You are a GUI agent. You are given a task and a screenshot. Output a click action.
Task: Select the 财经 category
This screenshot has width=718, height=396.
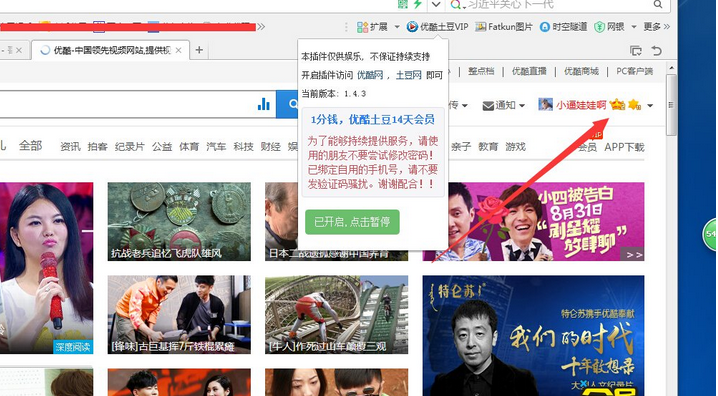[x=271, y=146]
